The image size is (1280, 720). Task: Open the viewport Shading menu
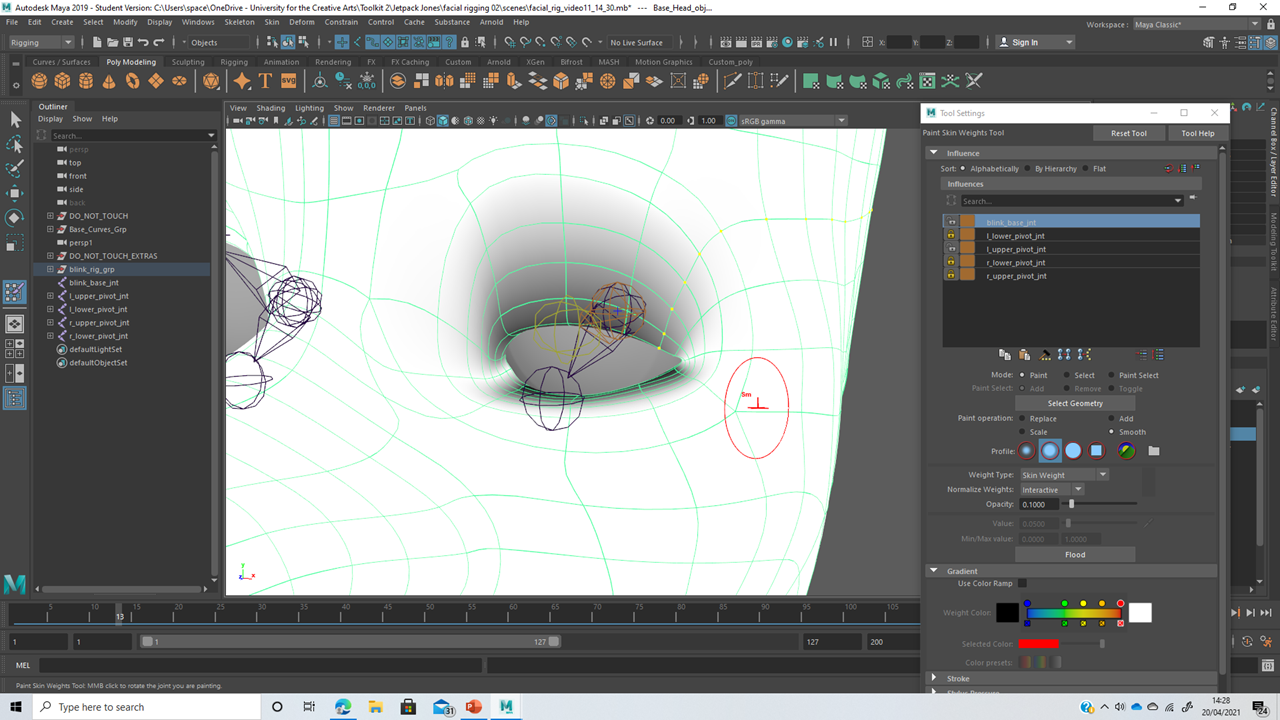[270, 108]
